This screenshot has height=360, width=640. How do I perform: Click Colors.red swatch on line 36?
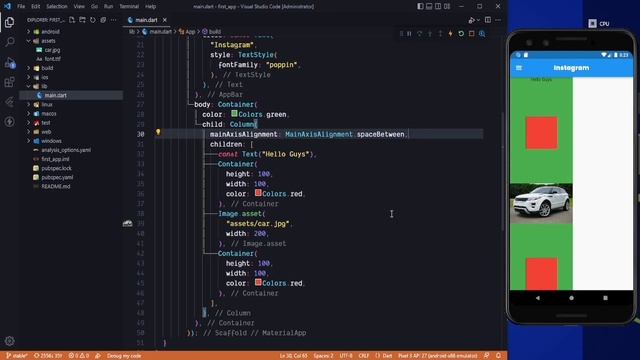tap(258, 193)
